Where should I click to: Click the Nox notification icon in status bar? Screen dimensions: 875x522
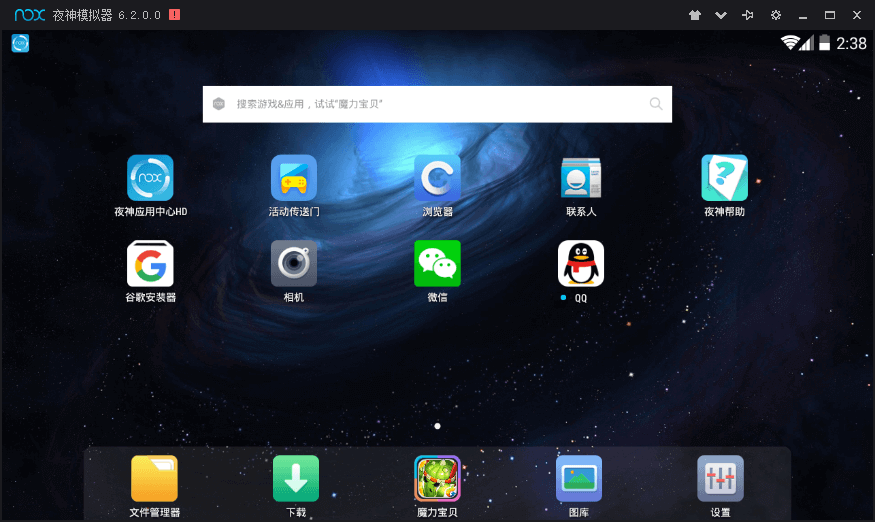tap(20, 43)
